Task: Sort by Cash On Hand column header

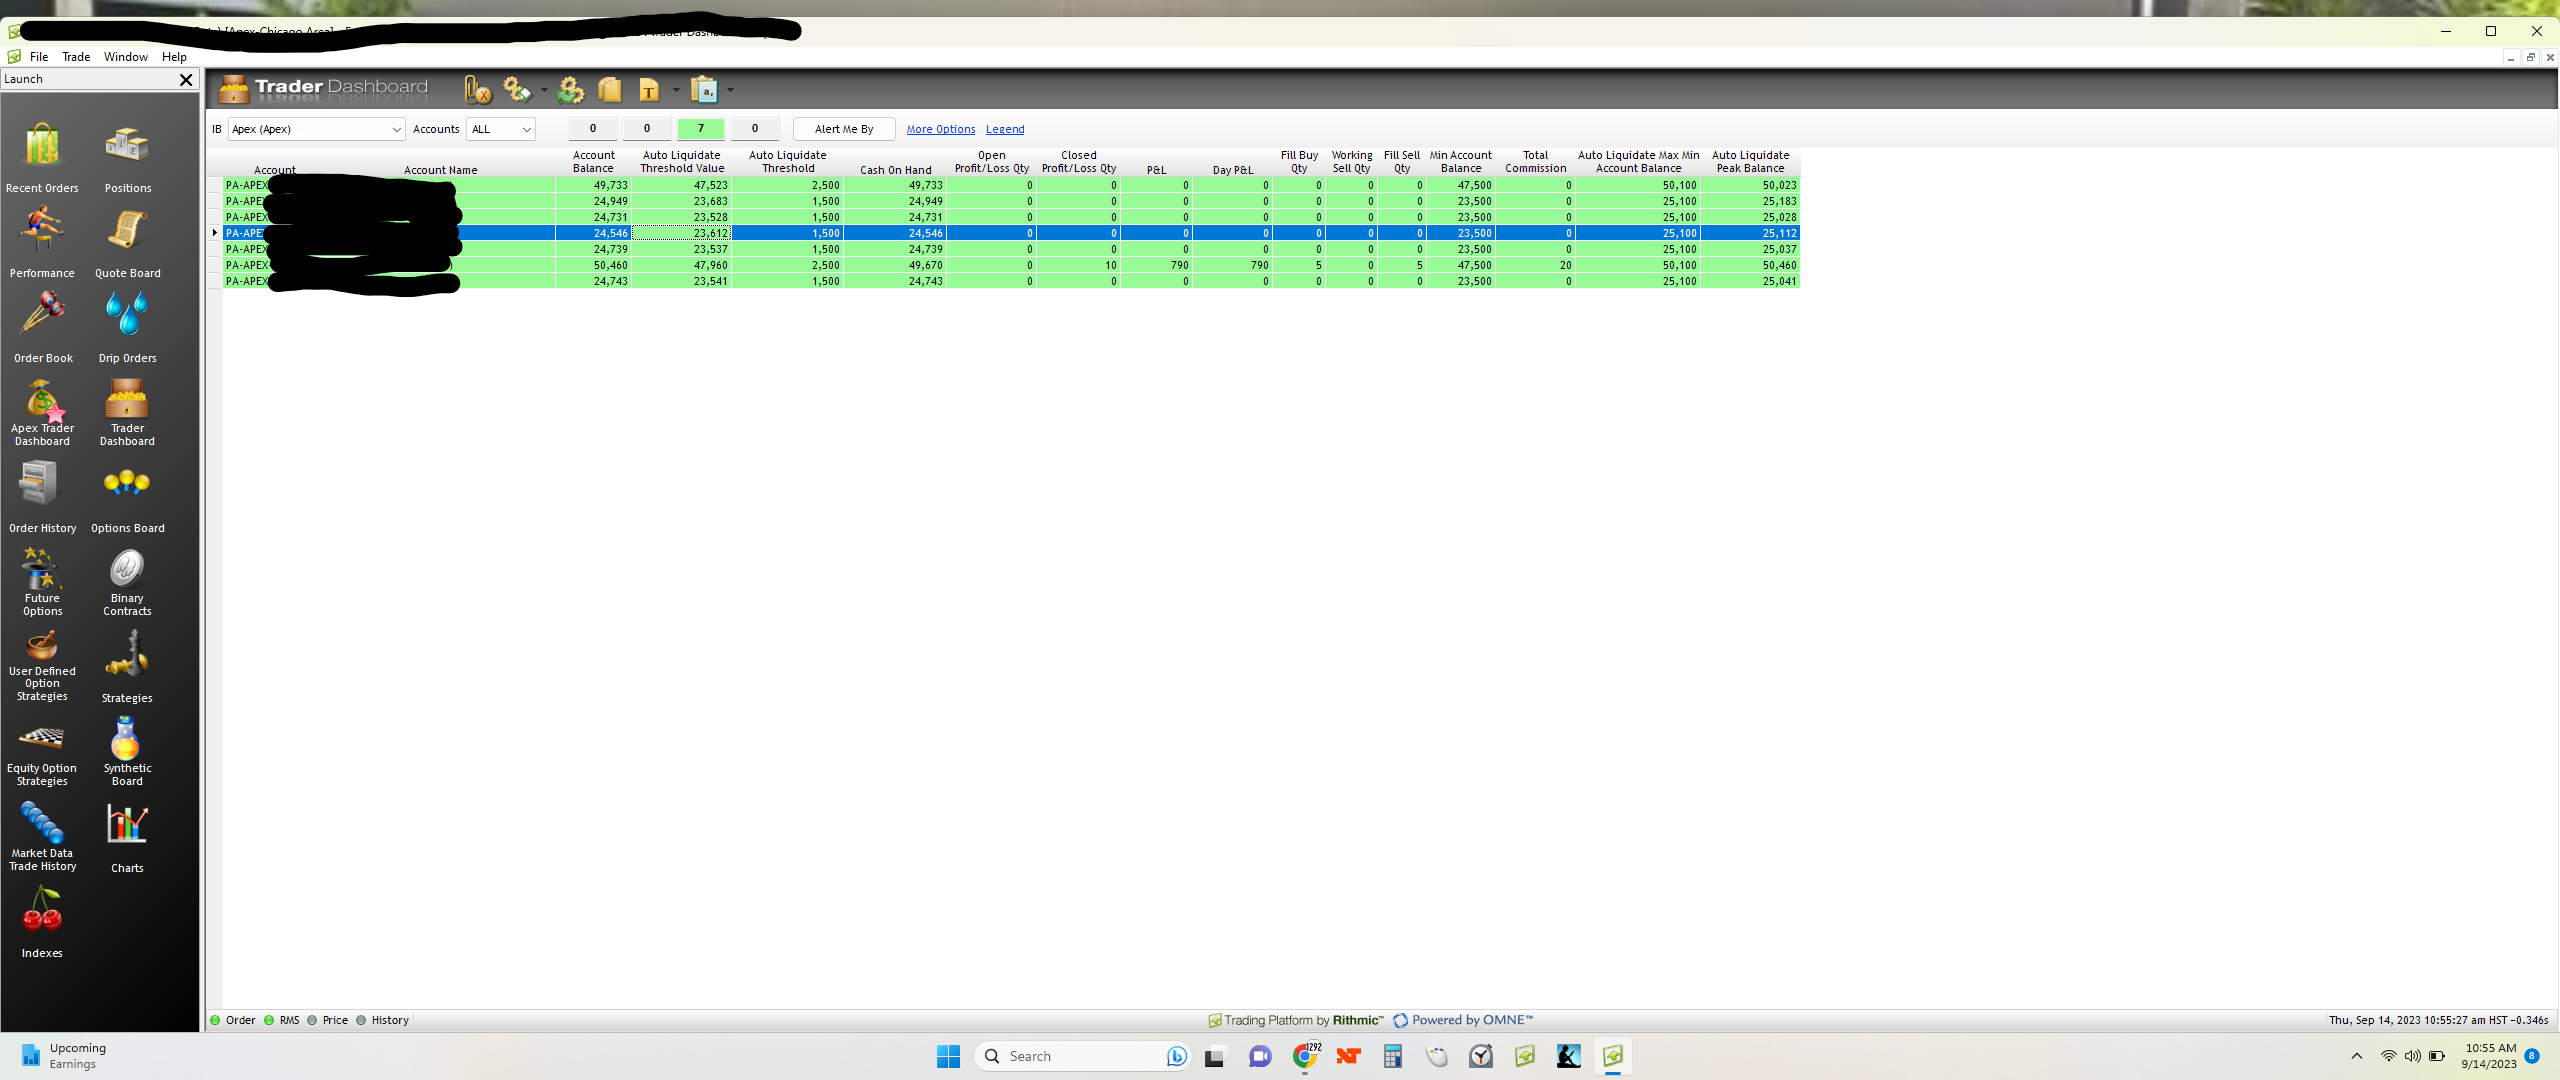Action: pos(895,170)
